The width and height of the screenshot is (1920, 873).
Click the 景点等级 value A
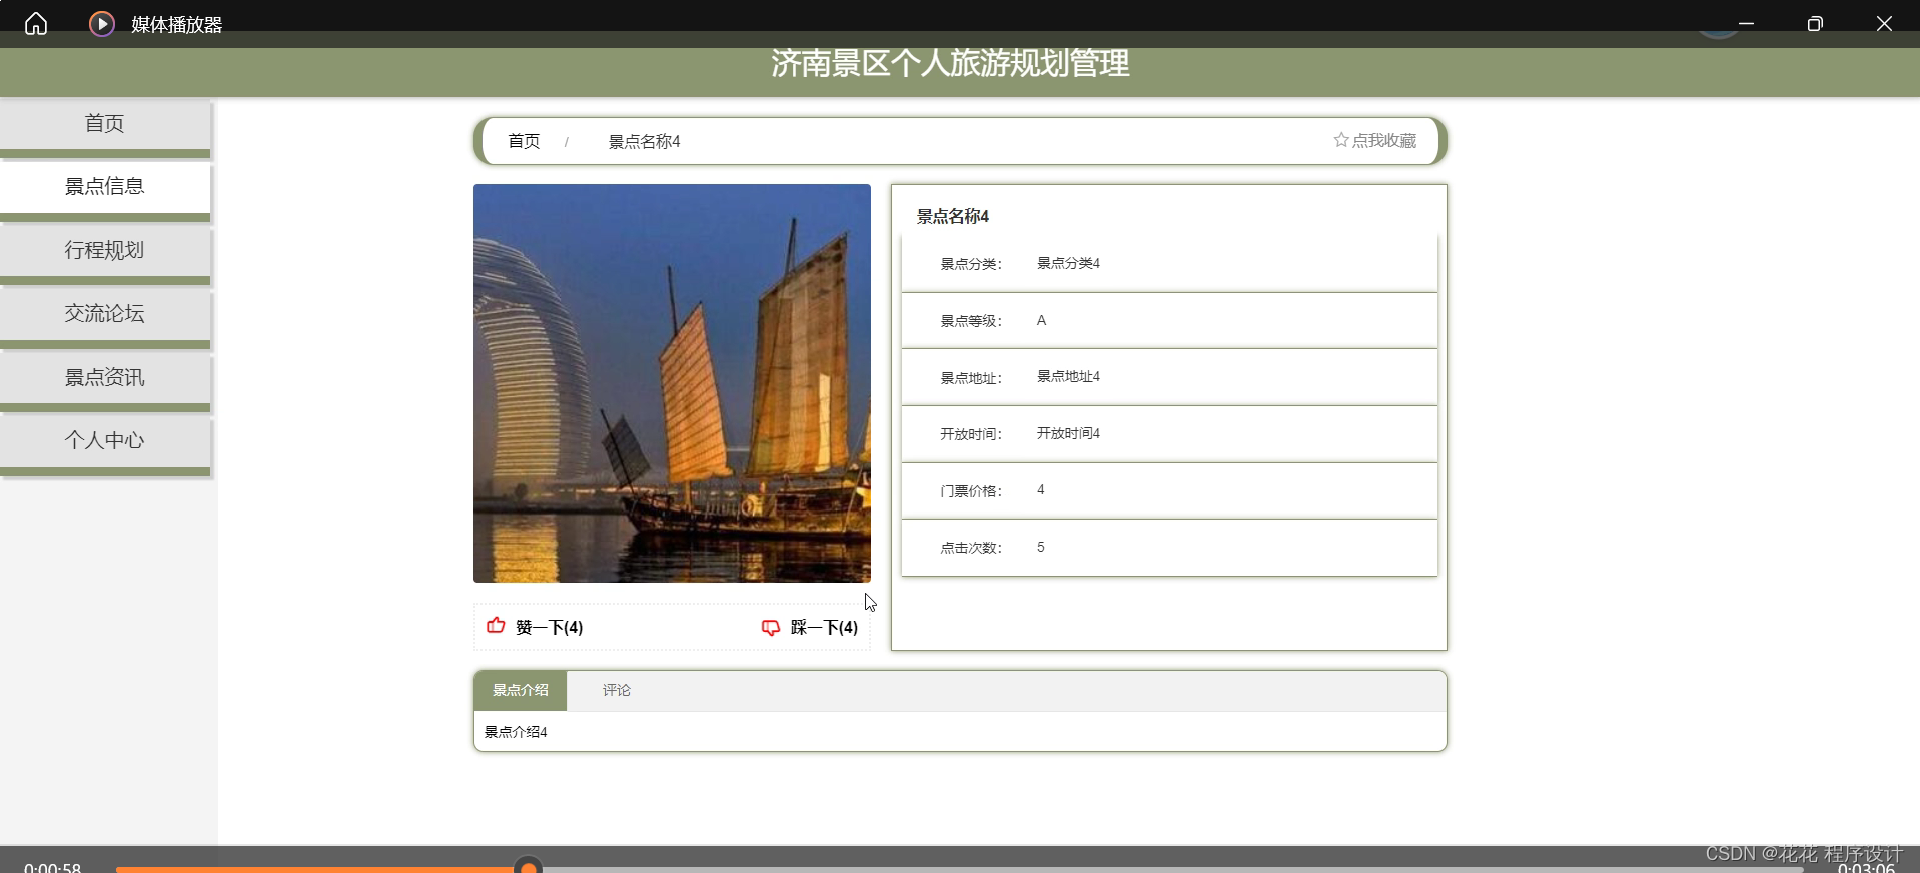1041,320
